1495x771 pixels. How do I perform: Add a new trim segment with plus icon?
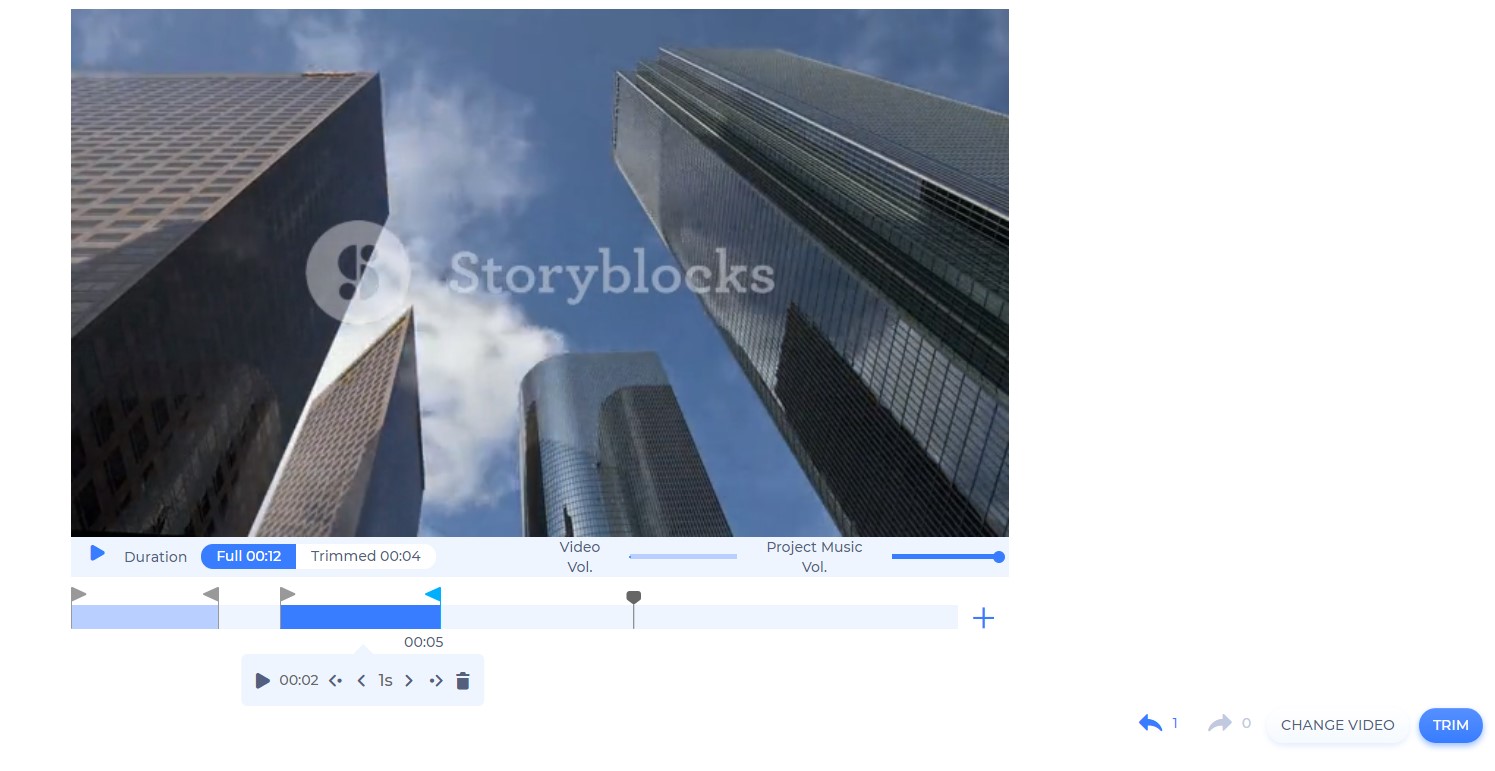coord(984,618)
